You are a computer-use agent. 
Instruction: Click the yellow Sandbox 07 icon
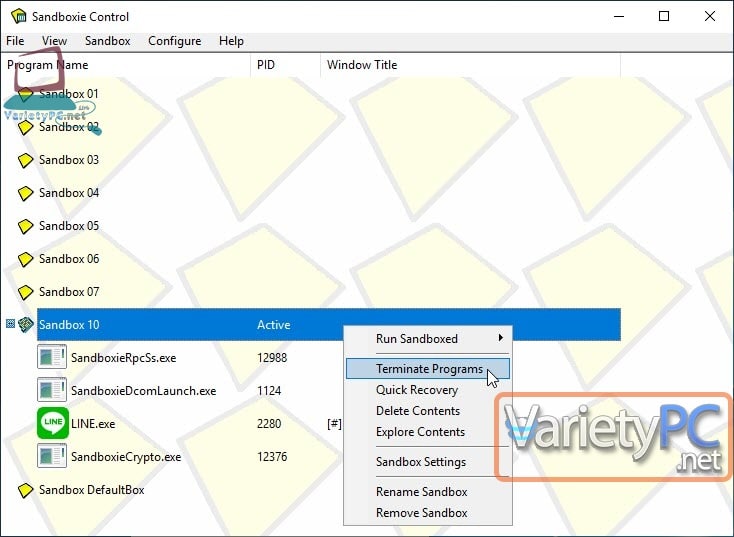pos(25,292)
